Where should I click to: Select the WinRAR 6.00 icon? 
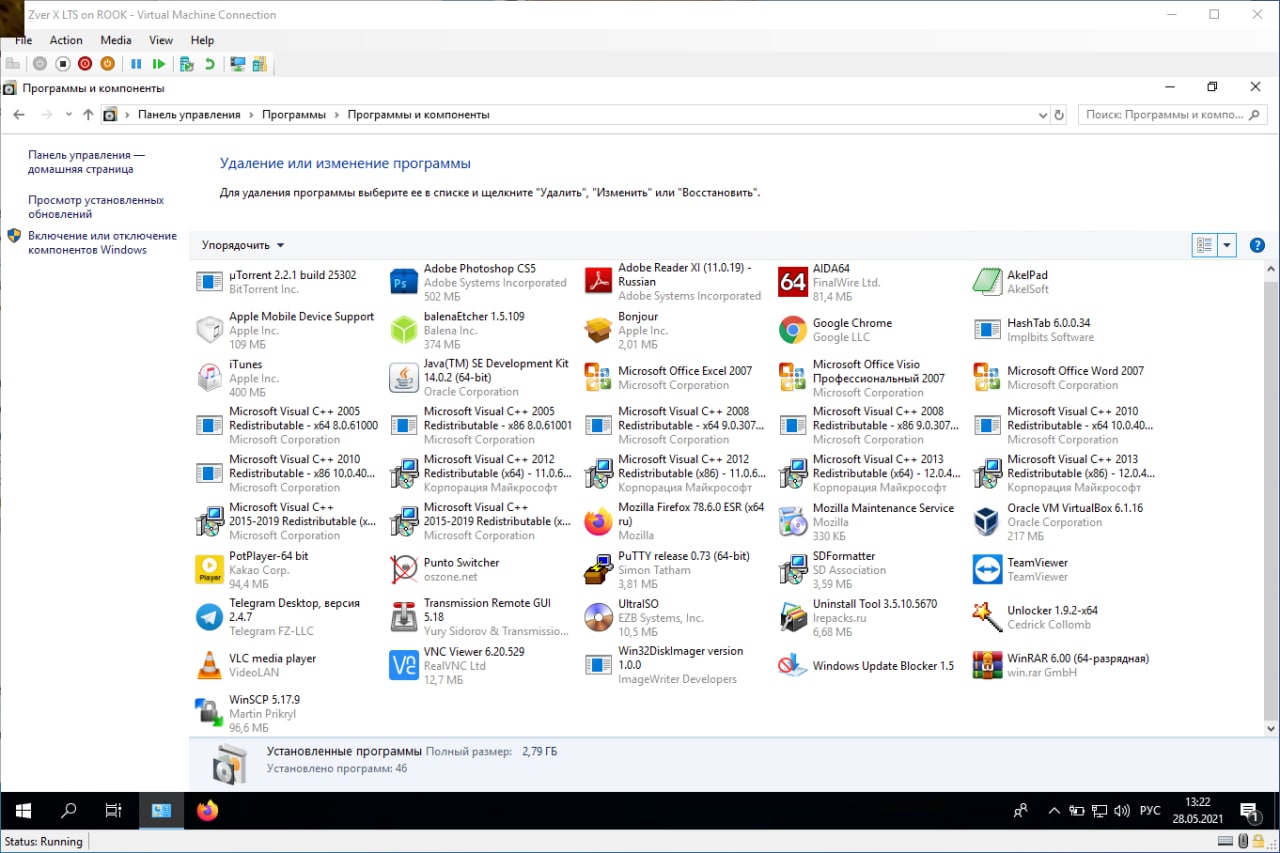coord(987,665)
